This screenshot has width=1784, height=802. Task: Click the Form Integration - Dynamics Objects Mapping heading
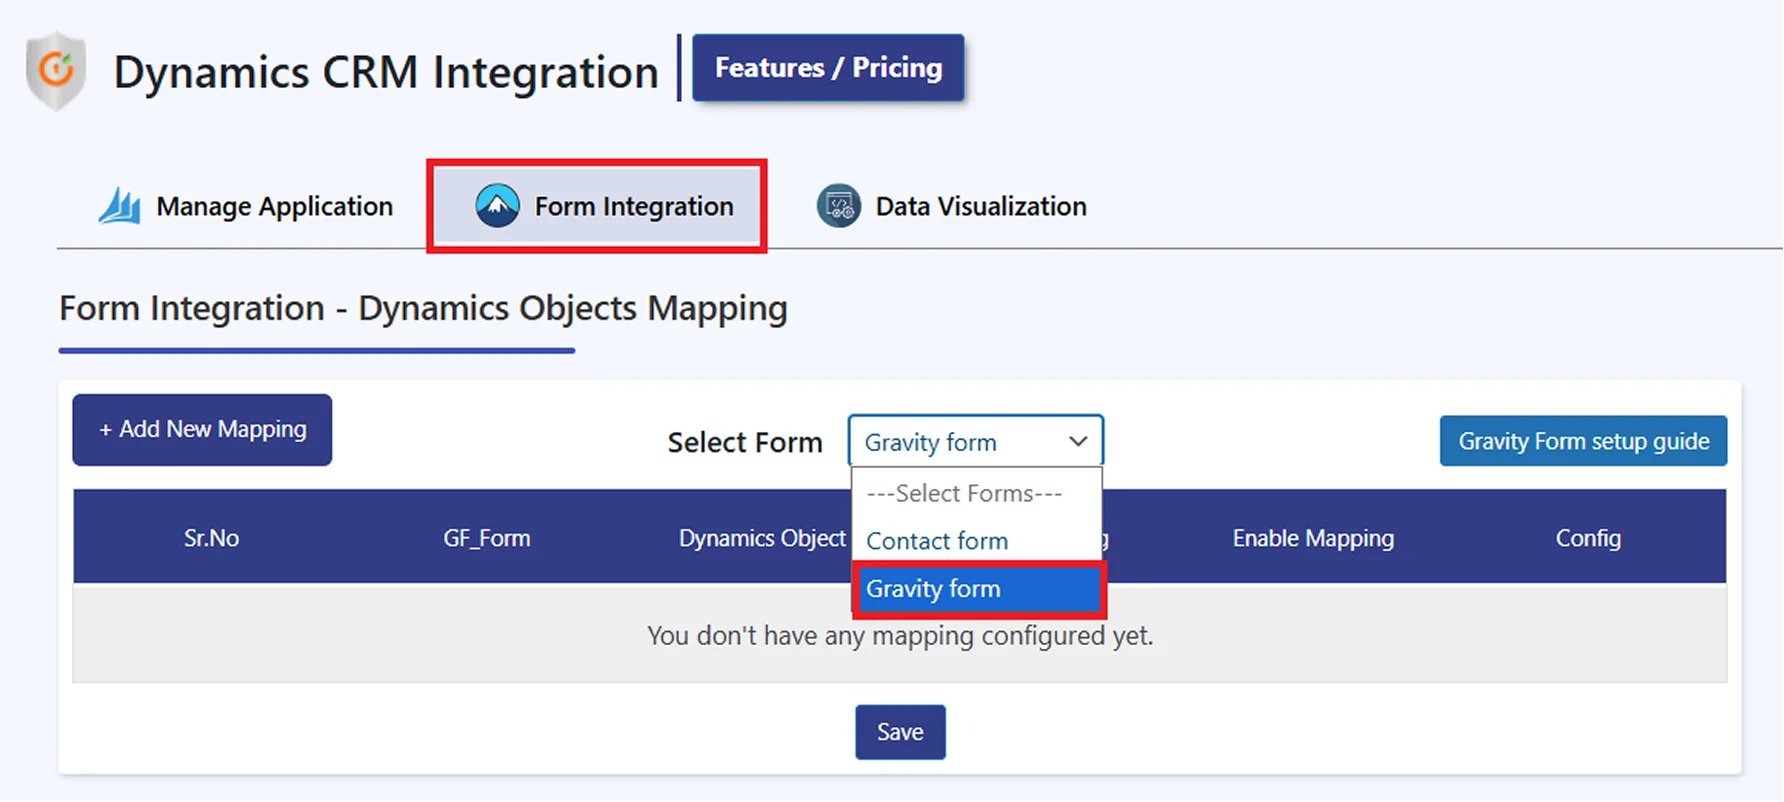423,308
